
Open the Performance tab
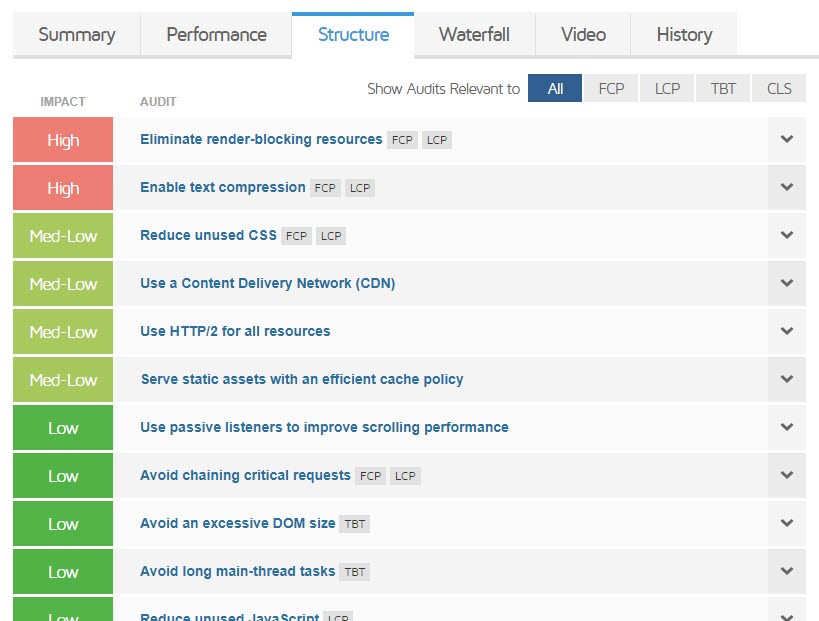pyautogui.click(x=216, y=35)
